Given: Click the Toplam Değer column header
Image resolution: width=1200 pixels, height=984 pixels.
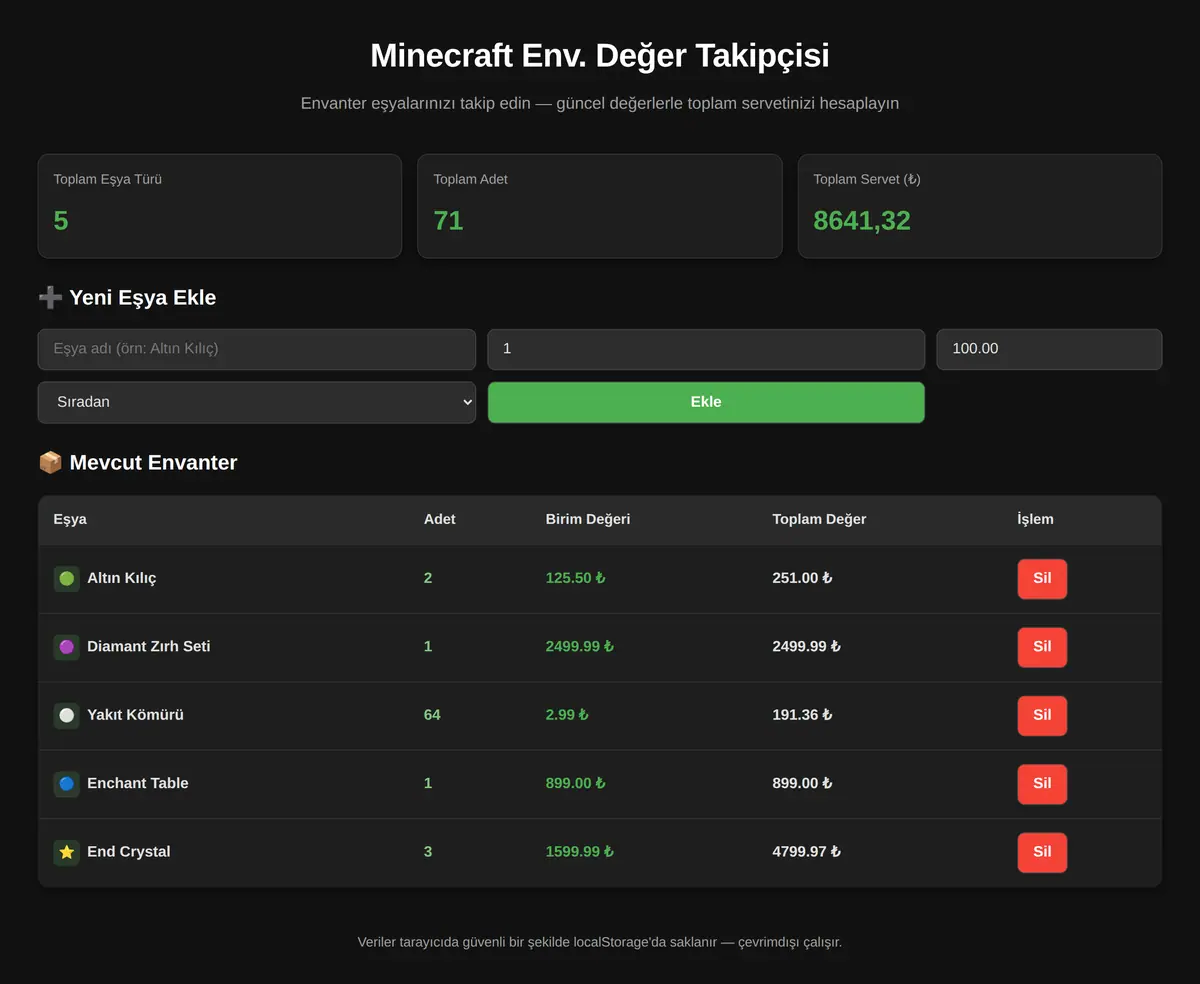Looking at the screenshot, I should pos(819,519).
